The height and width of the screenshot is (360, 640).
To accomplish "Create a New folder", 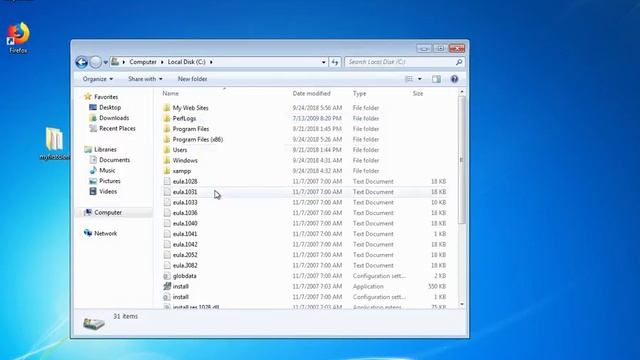I will point(193,79).
